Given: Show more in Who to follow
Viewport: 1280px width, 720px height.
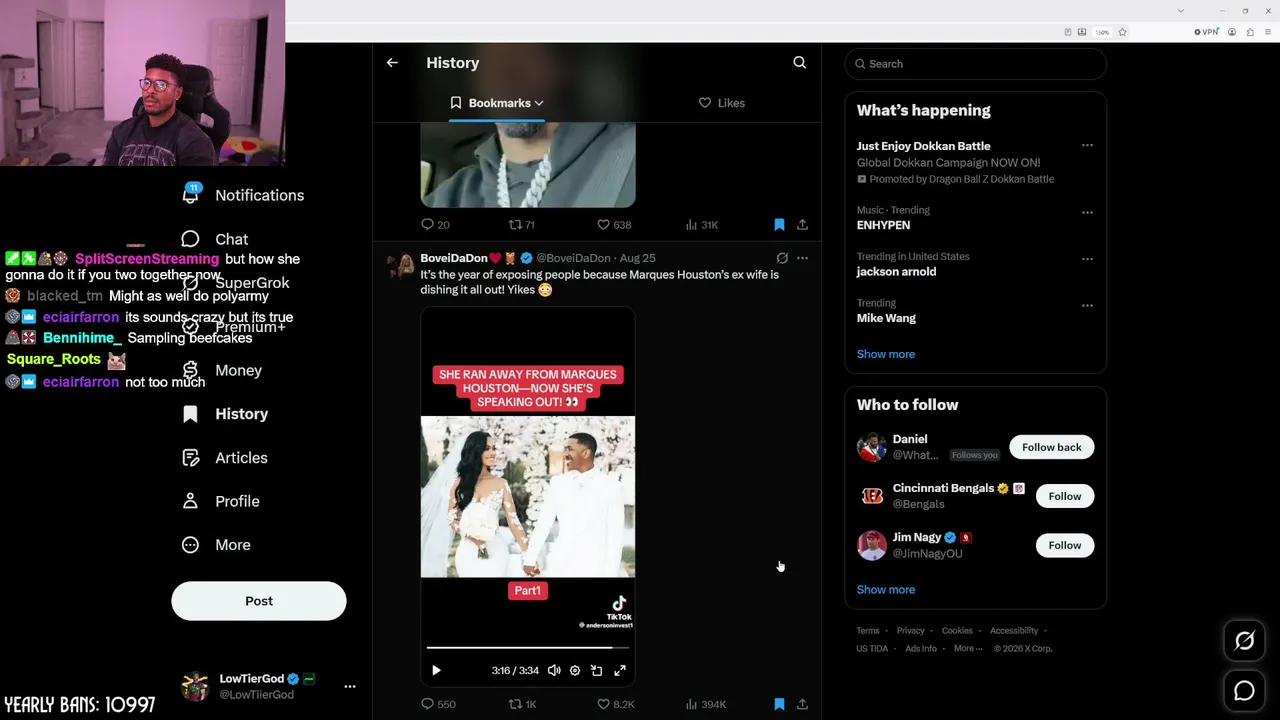Looking at the screenshot, I should pyautogui.click(x=886, y=590).
